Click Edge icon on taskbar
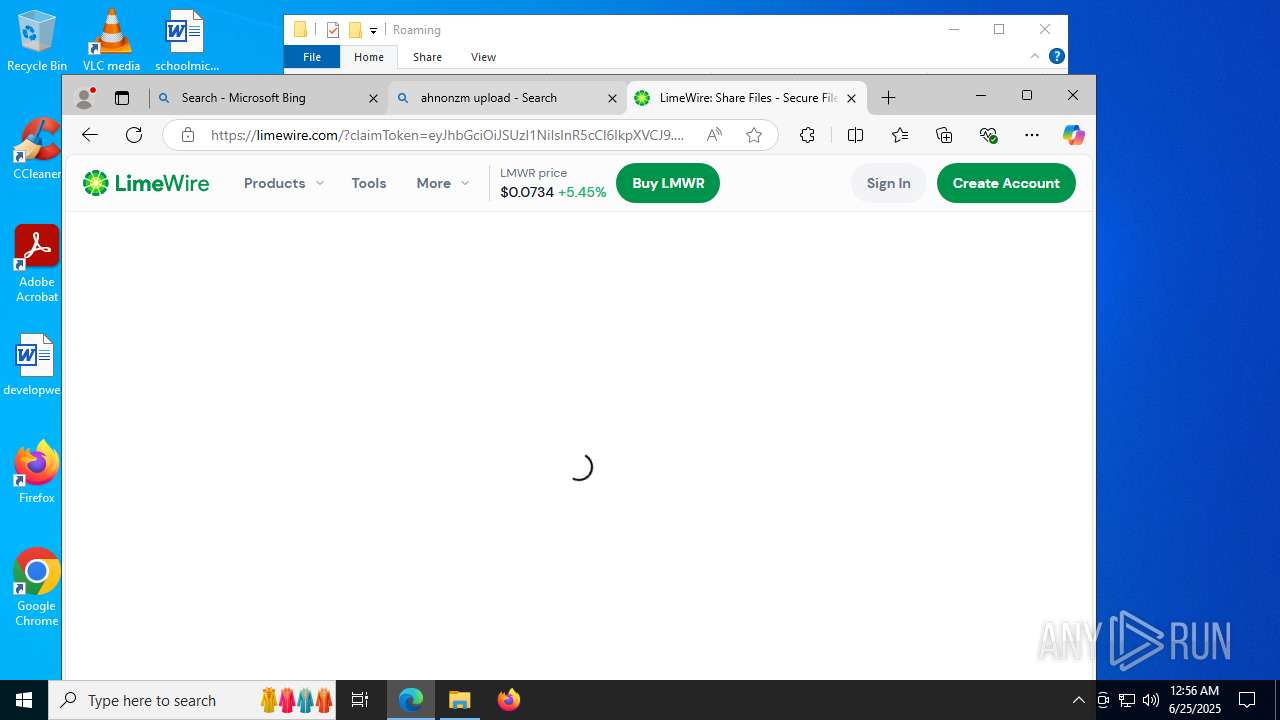Image resolution: width=1280 pixels, height=720 pixels. pyautogui.click(x=411, y=700)
